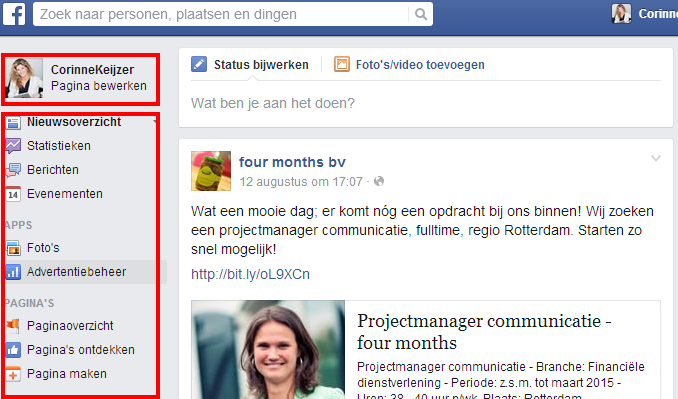Image resolution: width=678 pixels, height=399 pixels.
Task: Select Nieuwsoverzicht in the sidebar
Action: point(74,122)
